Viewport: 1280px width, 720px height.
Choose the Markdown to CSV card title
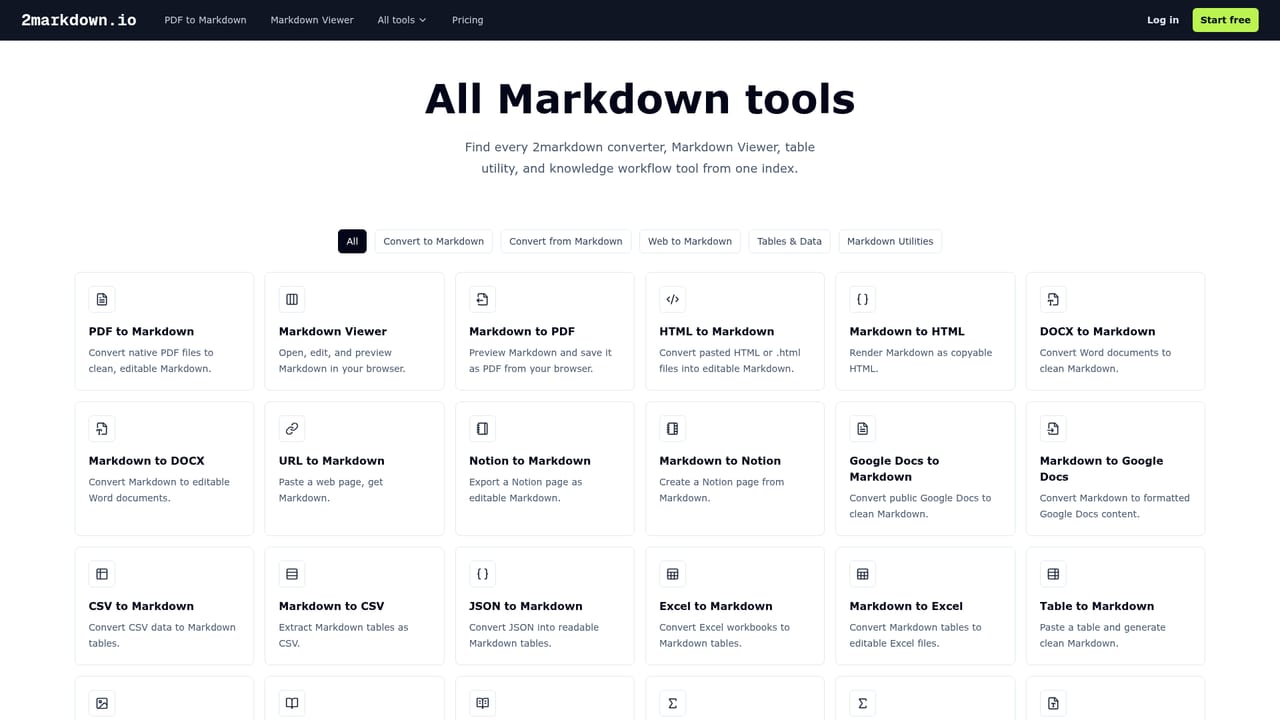tap(332, 606)
